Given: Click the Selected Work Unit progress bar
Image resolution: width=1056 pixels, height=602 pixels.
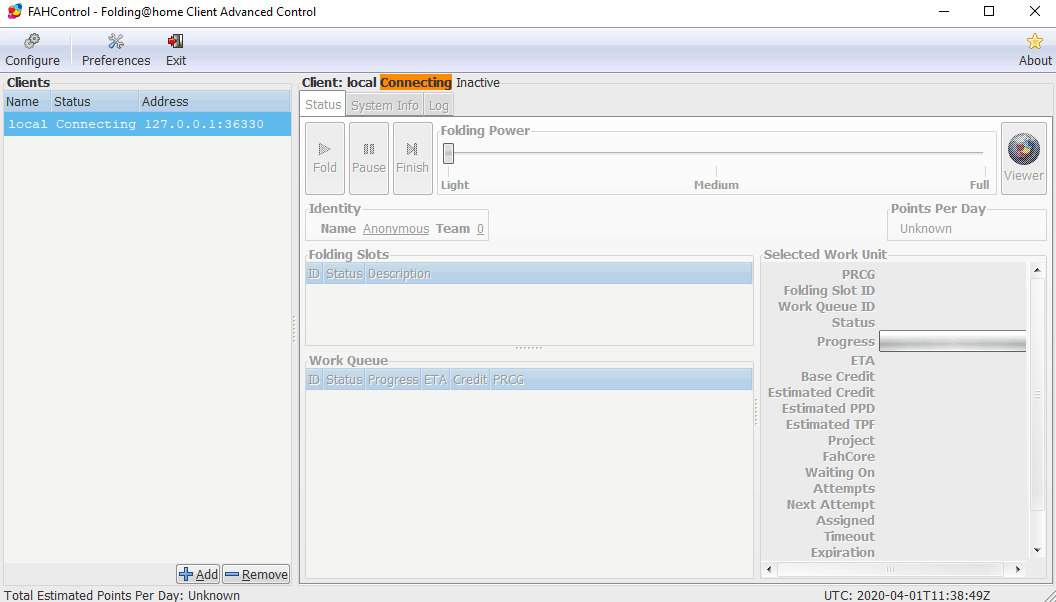Looking at the screenshot, I should [952, 341].
